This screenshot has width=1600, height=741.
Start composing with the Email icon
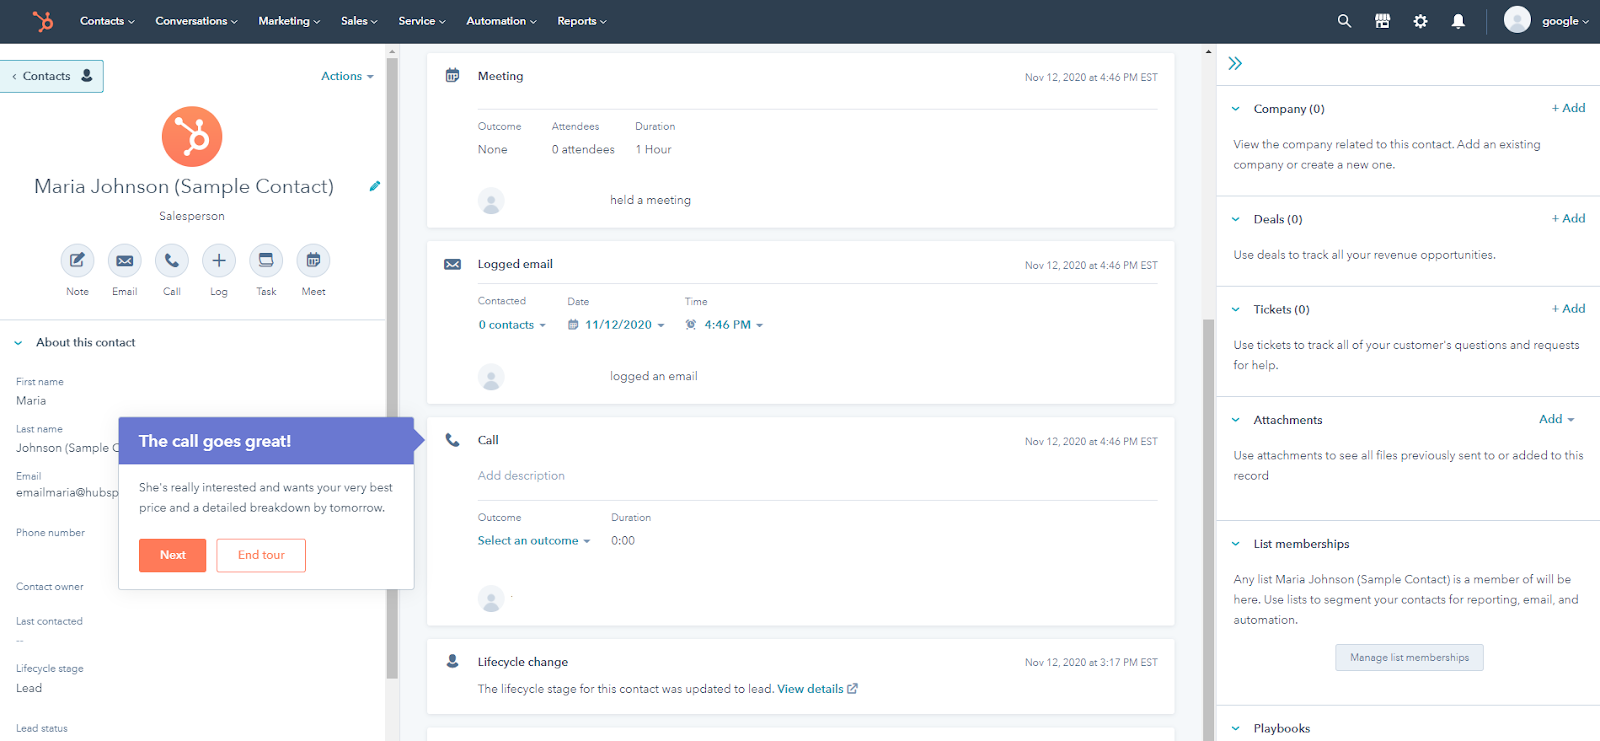(x=124, y=261)
